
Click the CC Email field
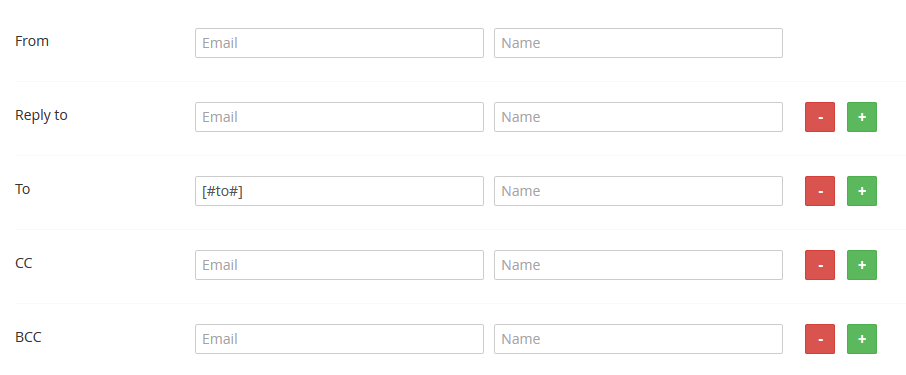(x=339, y=265)
